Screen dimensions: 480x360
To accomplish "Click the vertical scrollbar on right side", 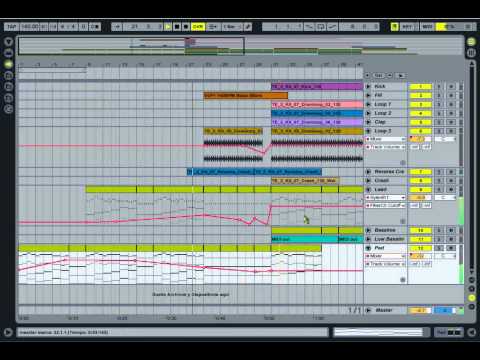I will pyautogui.click(x=472, y=167).
